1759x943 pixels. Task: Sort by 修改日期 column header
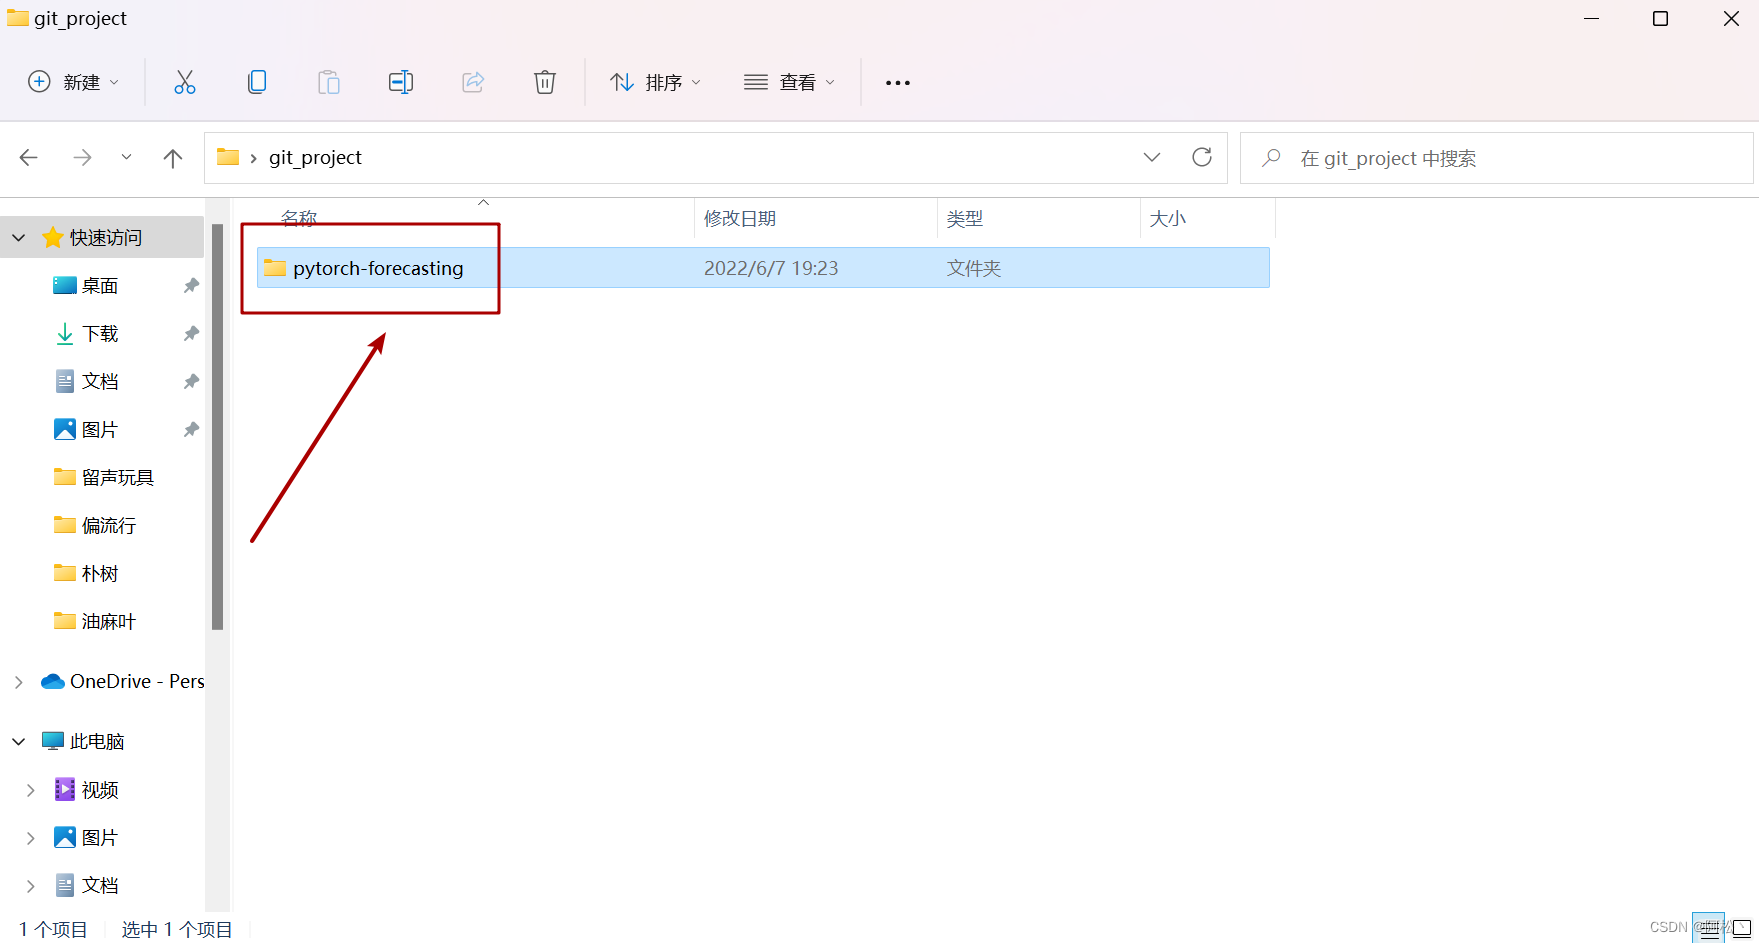[740, 218]
